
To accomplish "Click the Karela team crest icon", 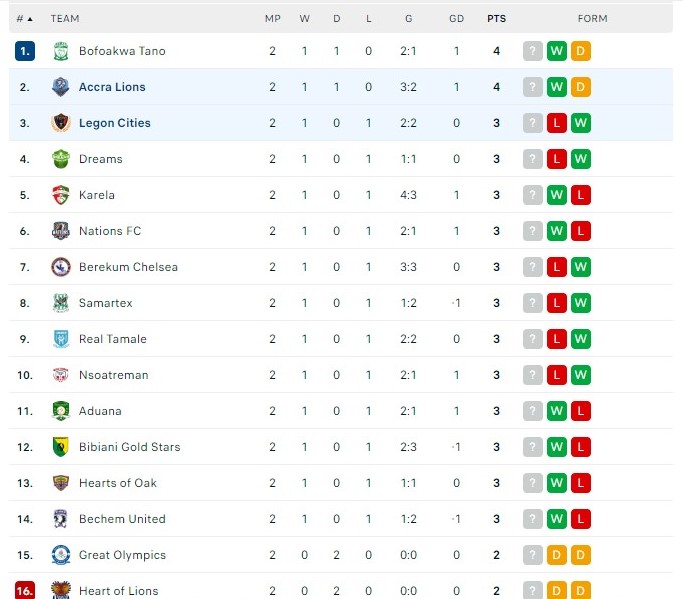I will pyautogui.click(x=60, y=195).
